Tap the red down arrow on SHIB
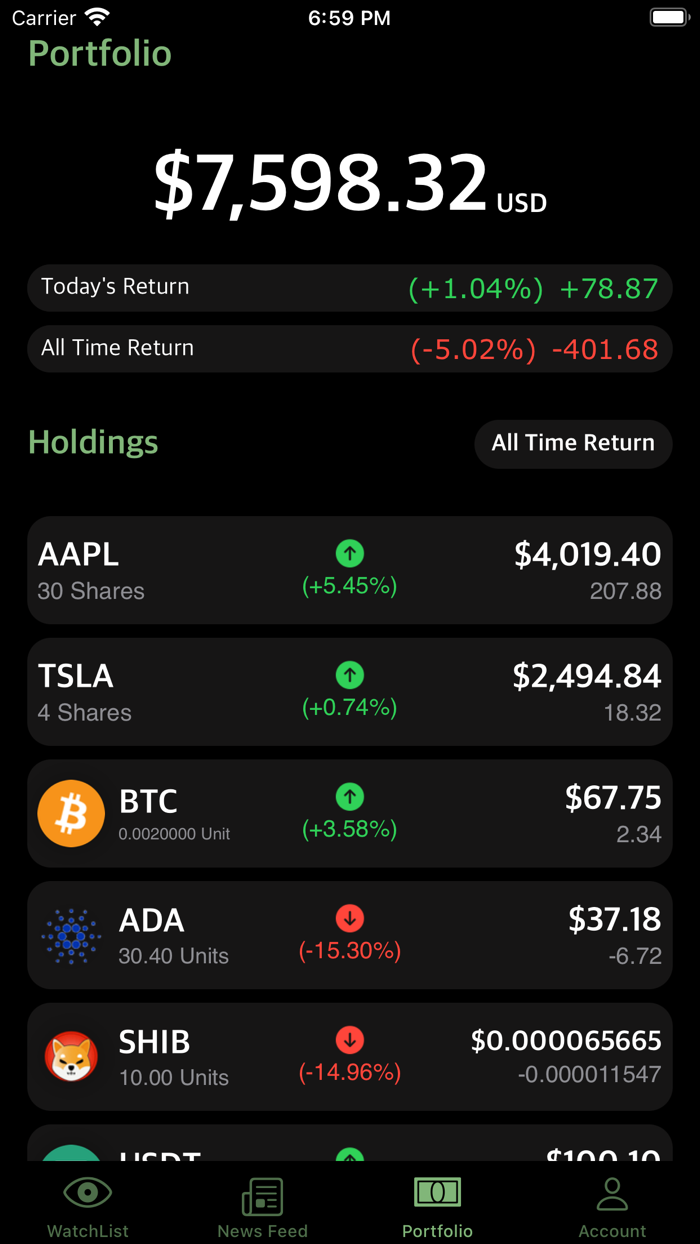Viewport: 700px width, 1244px height. click(x=350, y=1040)
